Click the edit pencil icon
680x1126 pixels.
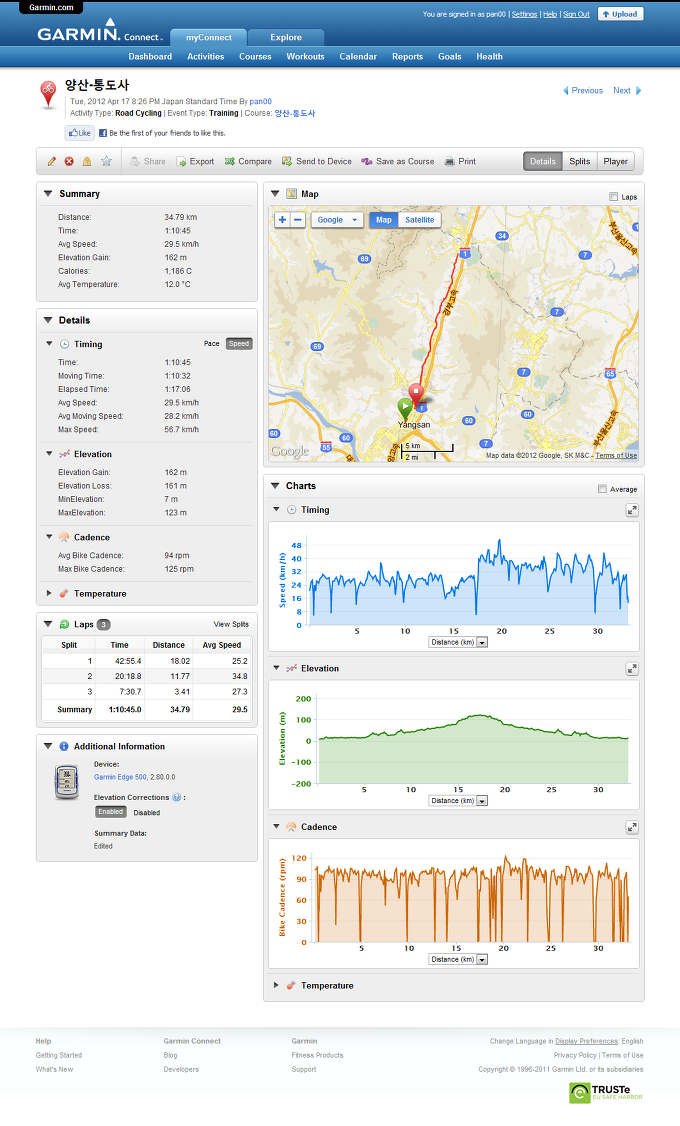tap(52, 162)
